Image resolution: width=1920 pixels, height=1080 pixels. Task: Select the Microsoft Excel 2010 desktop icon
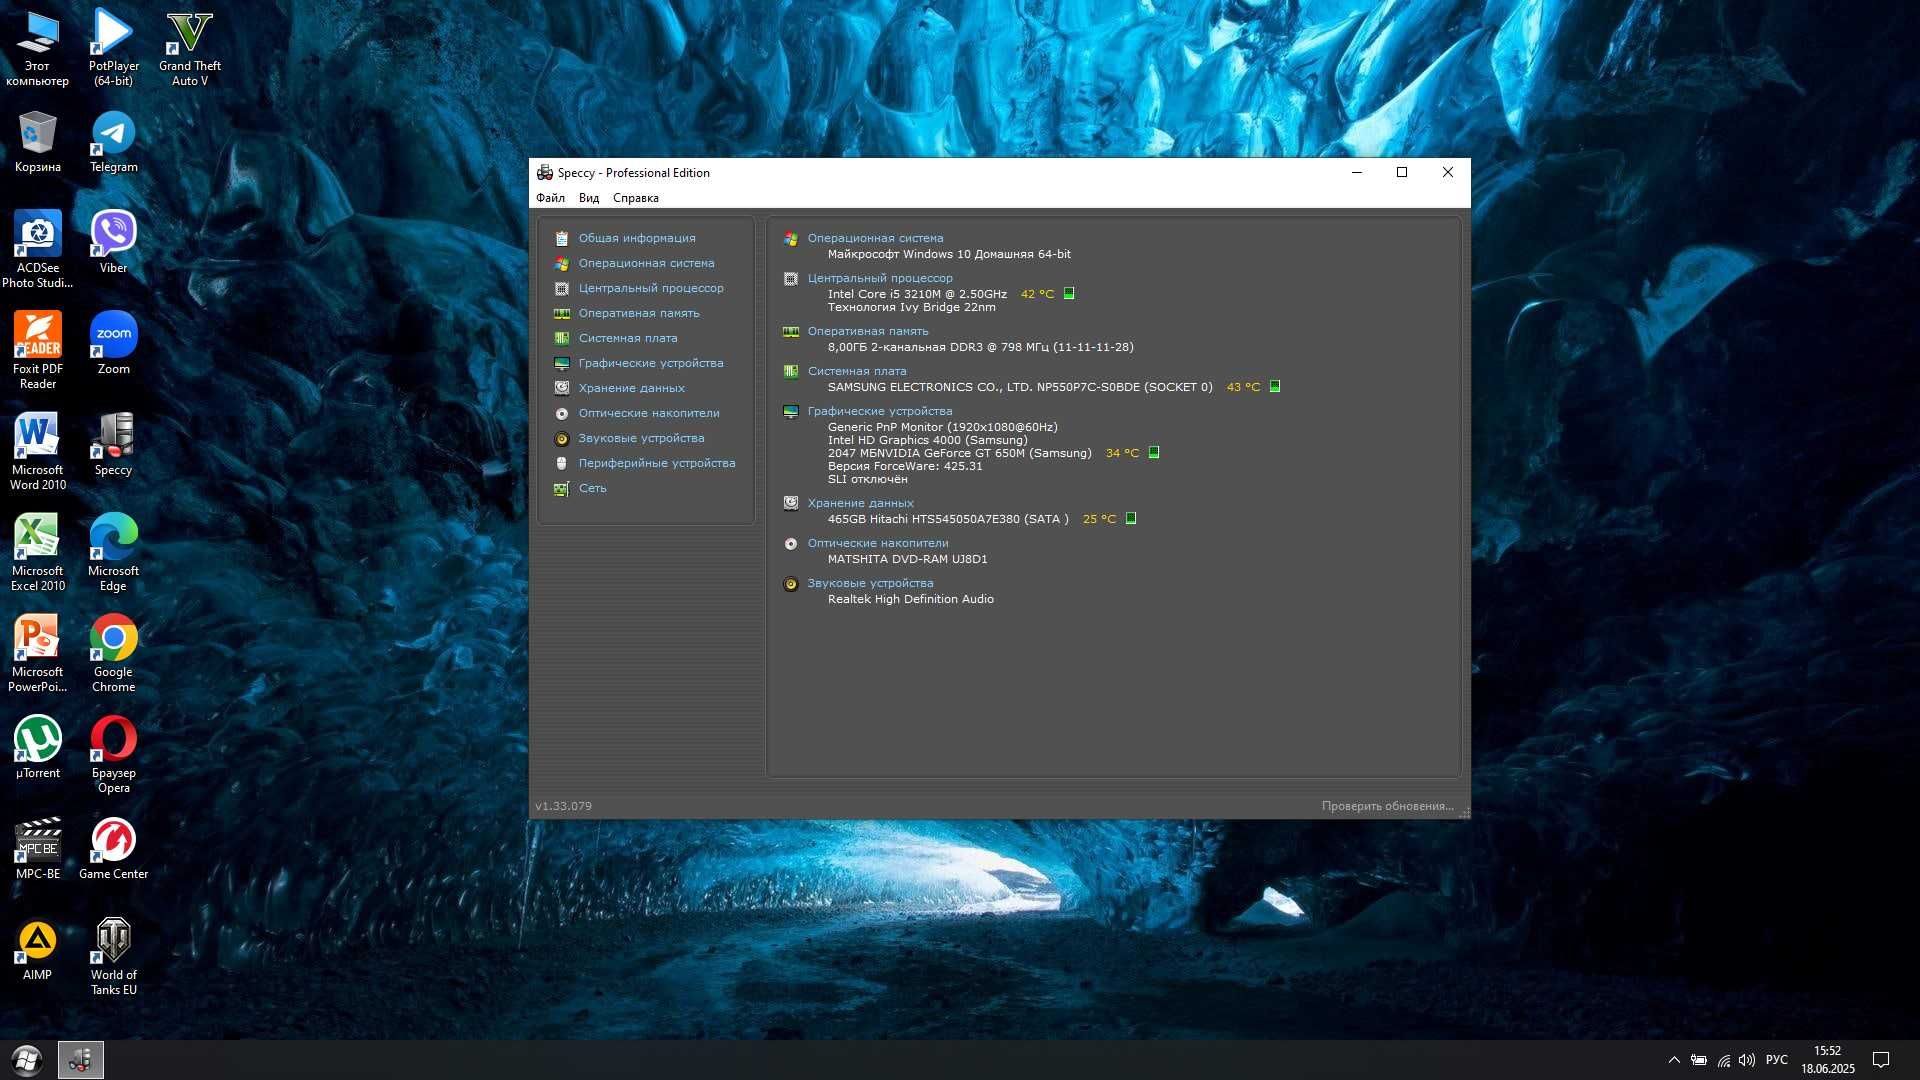(x=38, y=553)
